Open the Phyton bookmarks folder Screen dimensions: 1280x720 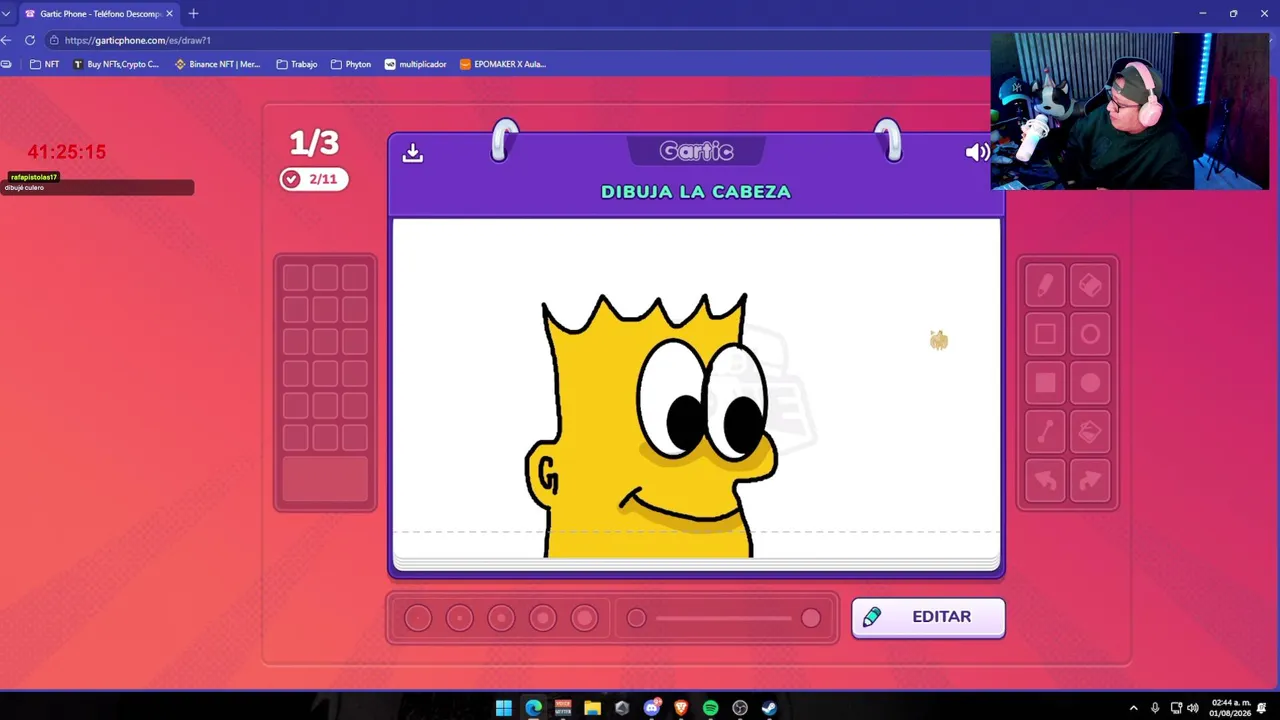(x=351, y=64)
